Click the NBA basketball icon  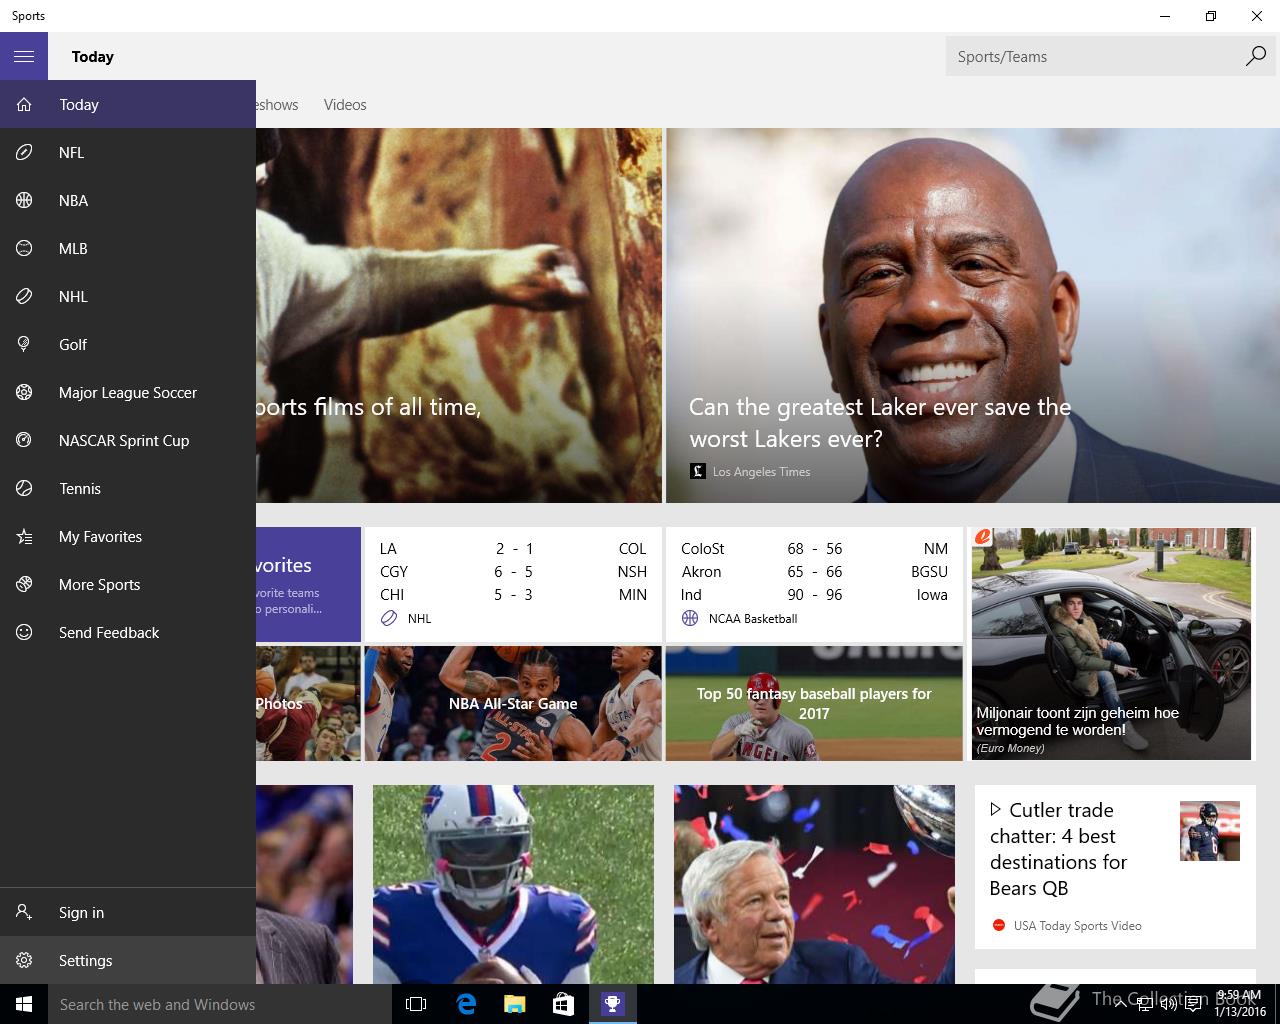point(24,200)
